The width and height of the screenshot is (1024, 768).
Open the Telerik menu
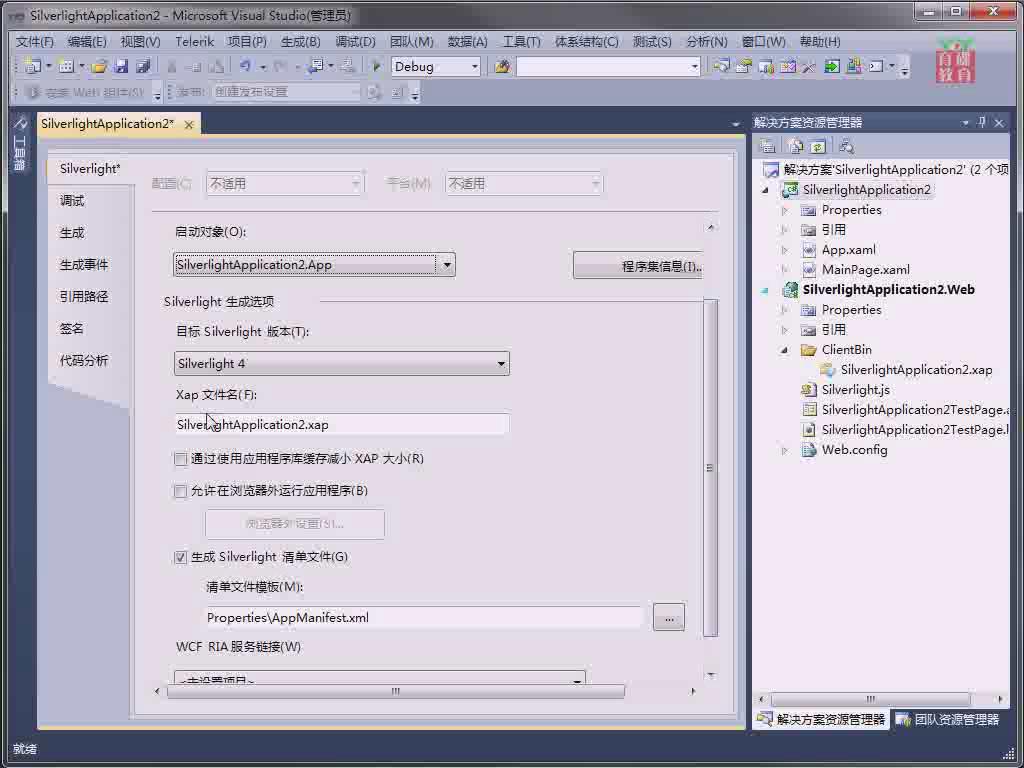coord(195,42)
